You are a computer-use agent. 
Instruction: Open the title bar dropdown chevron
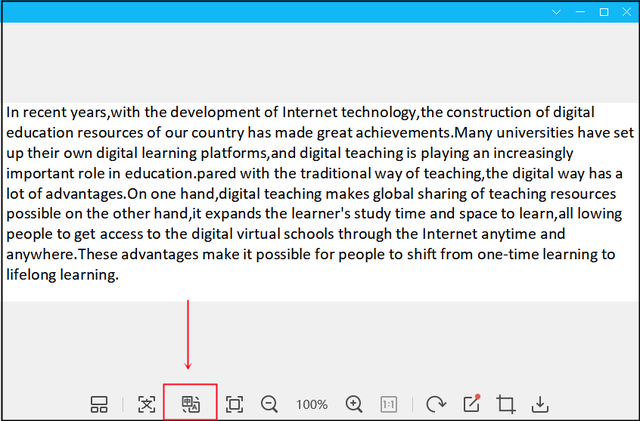[556, 12]
